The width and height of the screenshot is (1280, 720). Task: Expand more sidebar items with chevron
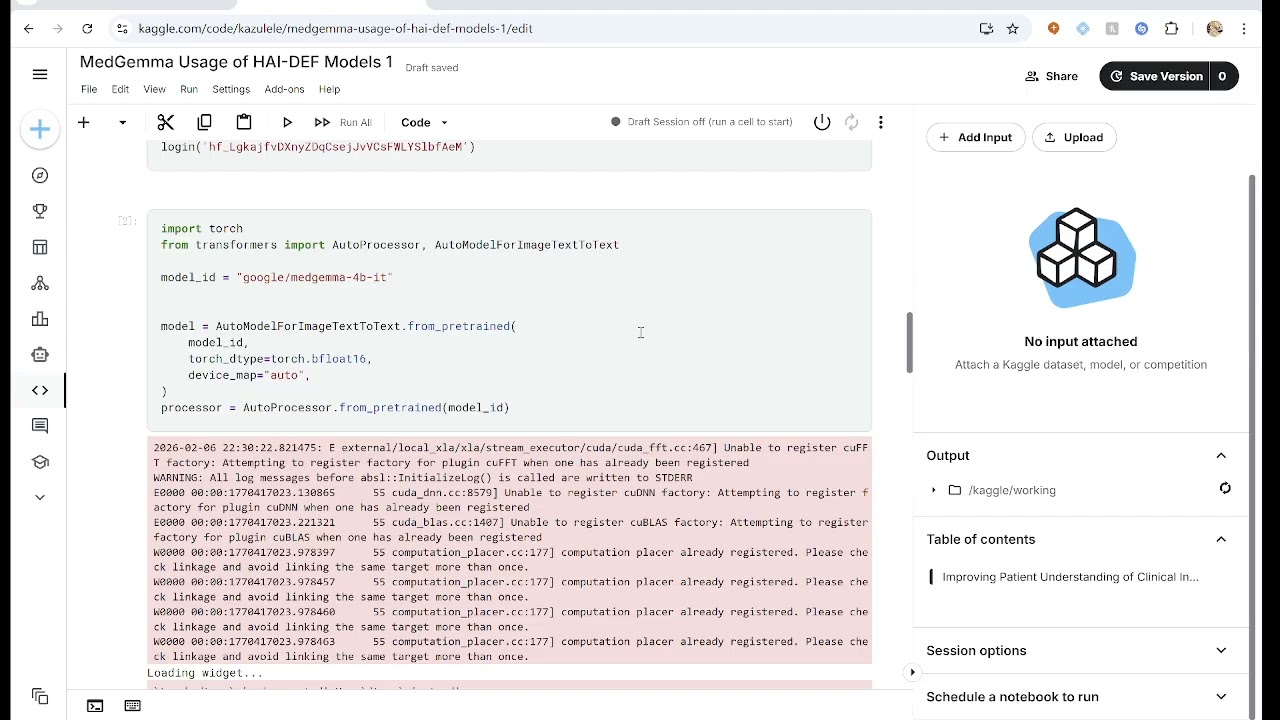(x=40, y=497)
